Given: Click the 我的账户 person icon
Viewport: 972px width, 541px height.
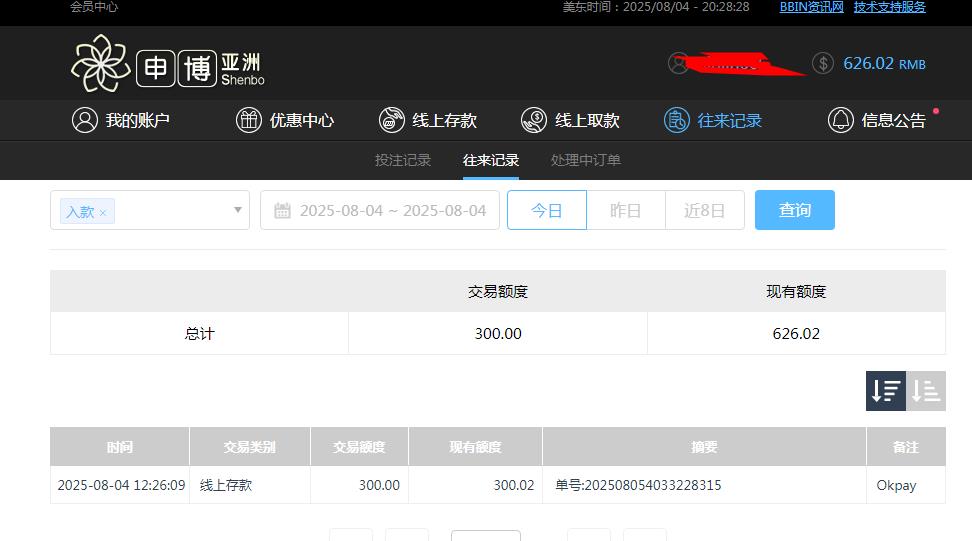Looking at the screenshot, I should pyautogui.click(x=85, y=120).
